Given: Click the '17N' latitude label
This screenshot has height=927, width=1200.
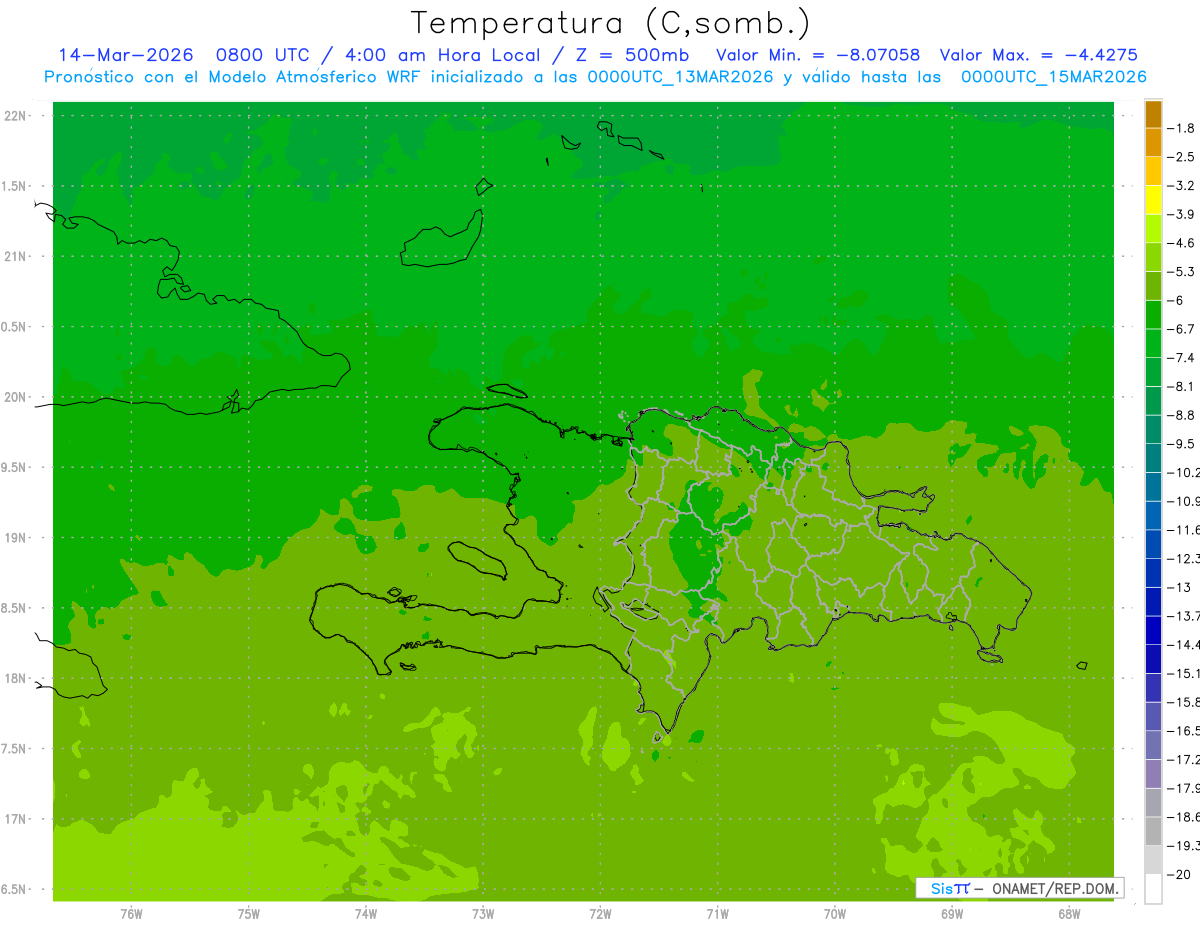Looking at the screenshot, I should click(x=17, y=819).
